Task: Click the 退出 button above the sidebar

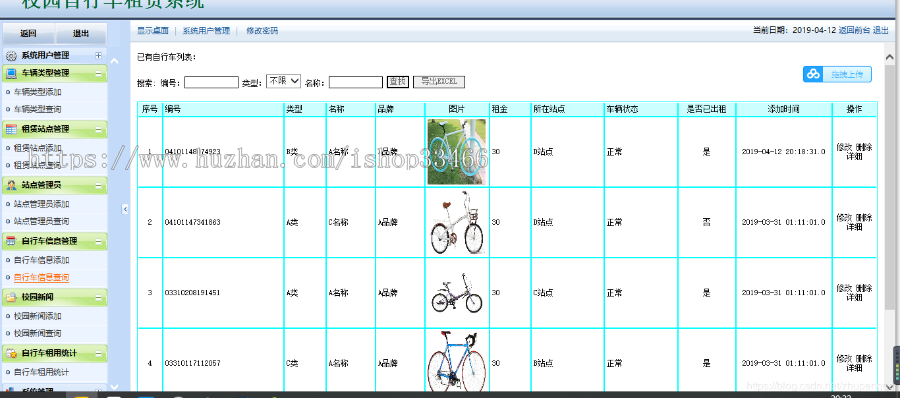Action: (x=81, y=34)
